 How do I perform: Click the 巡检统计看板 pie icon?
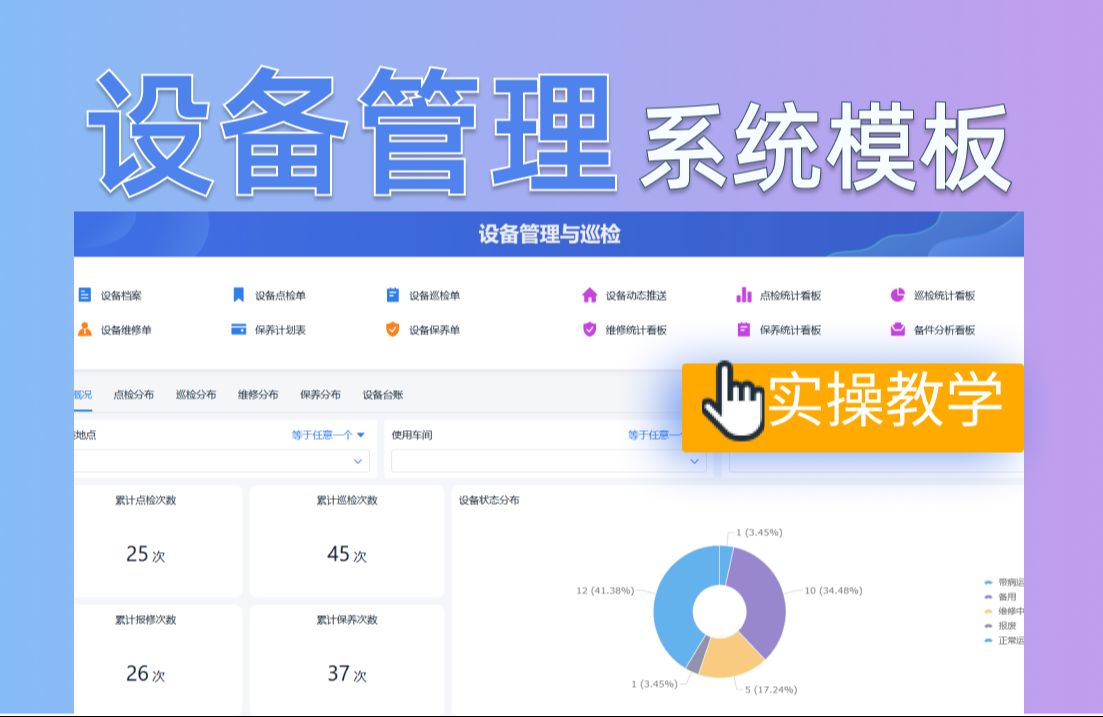point(898,295)
